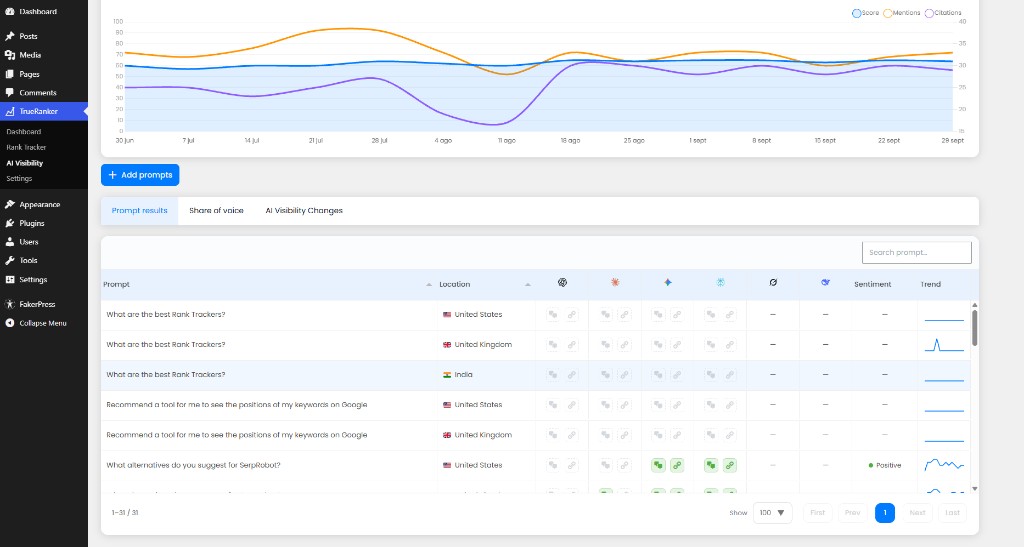Click the First pagination button
1024x547 pixels.
[x=818, y=513]
